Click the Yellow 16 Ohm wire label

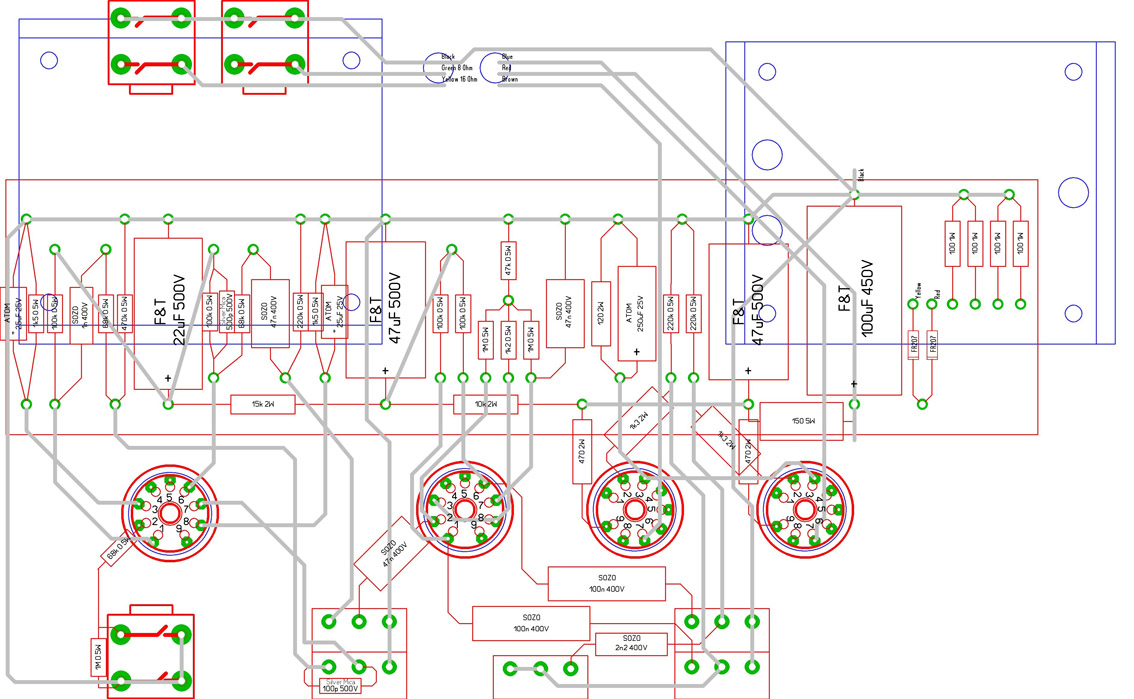[459, 80]
